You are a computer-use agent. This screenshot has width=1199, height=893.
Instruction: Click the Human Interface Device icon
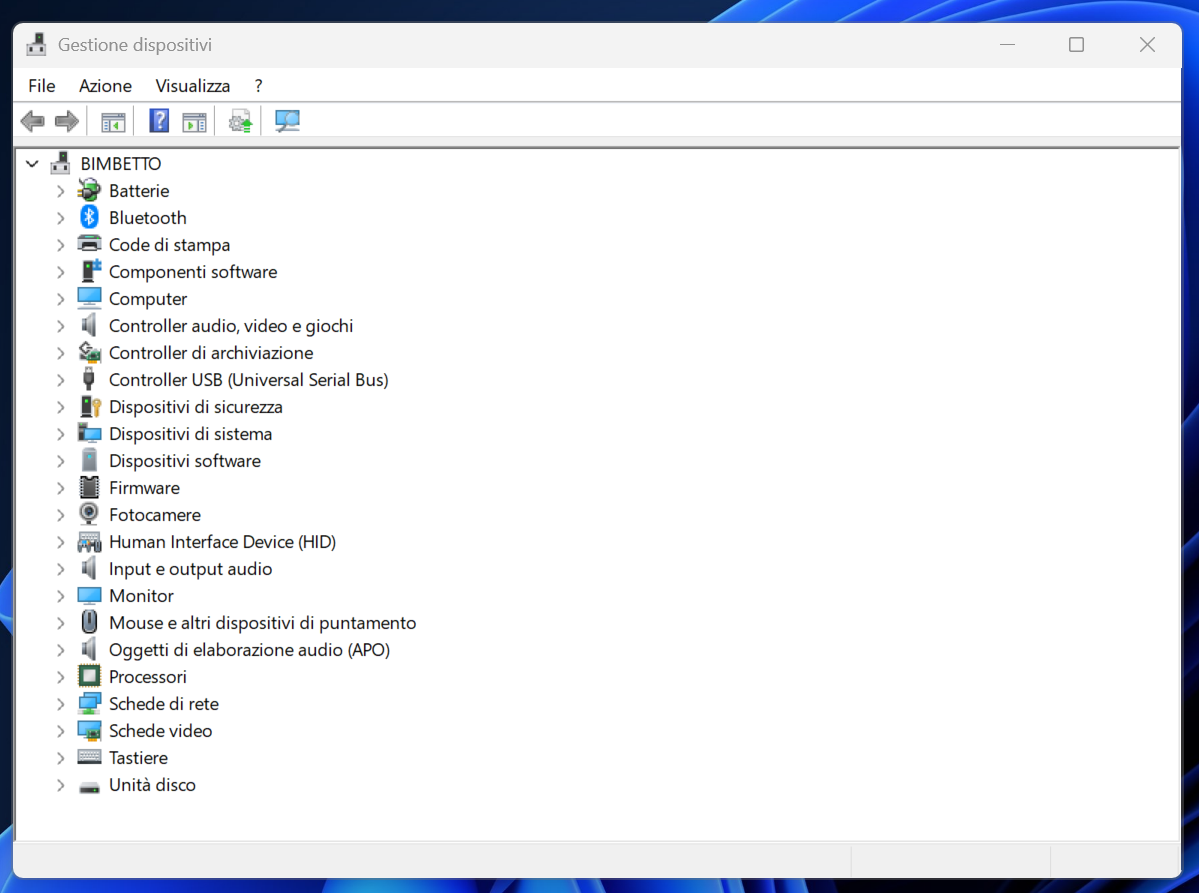coord(89,542)
